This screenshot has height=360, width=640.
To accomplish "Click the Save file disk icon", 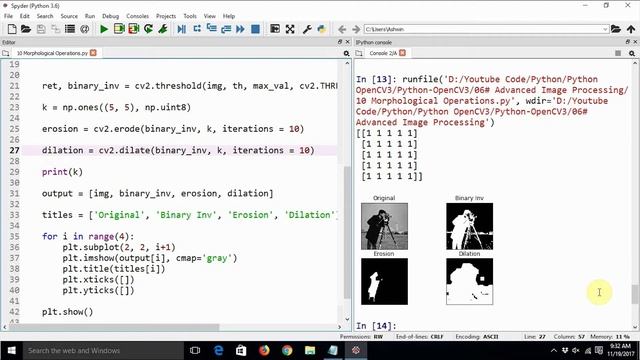I will pos(41,29).
